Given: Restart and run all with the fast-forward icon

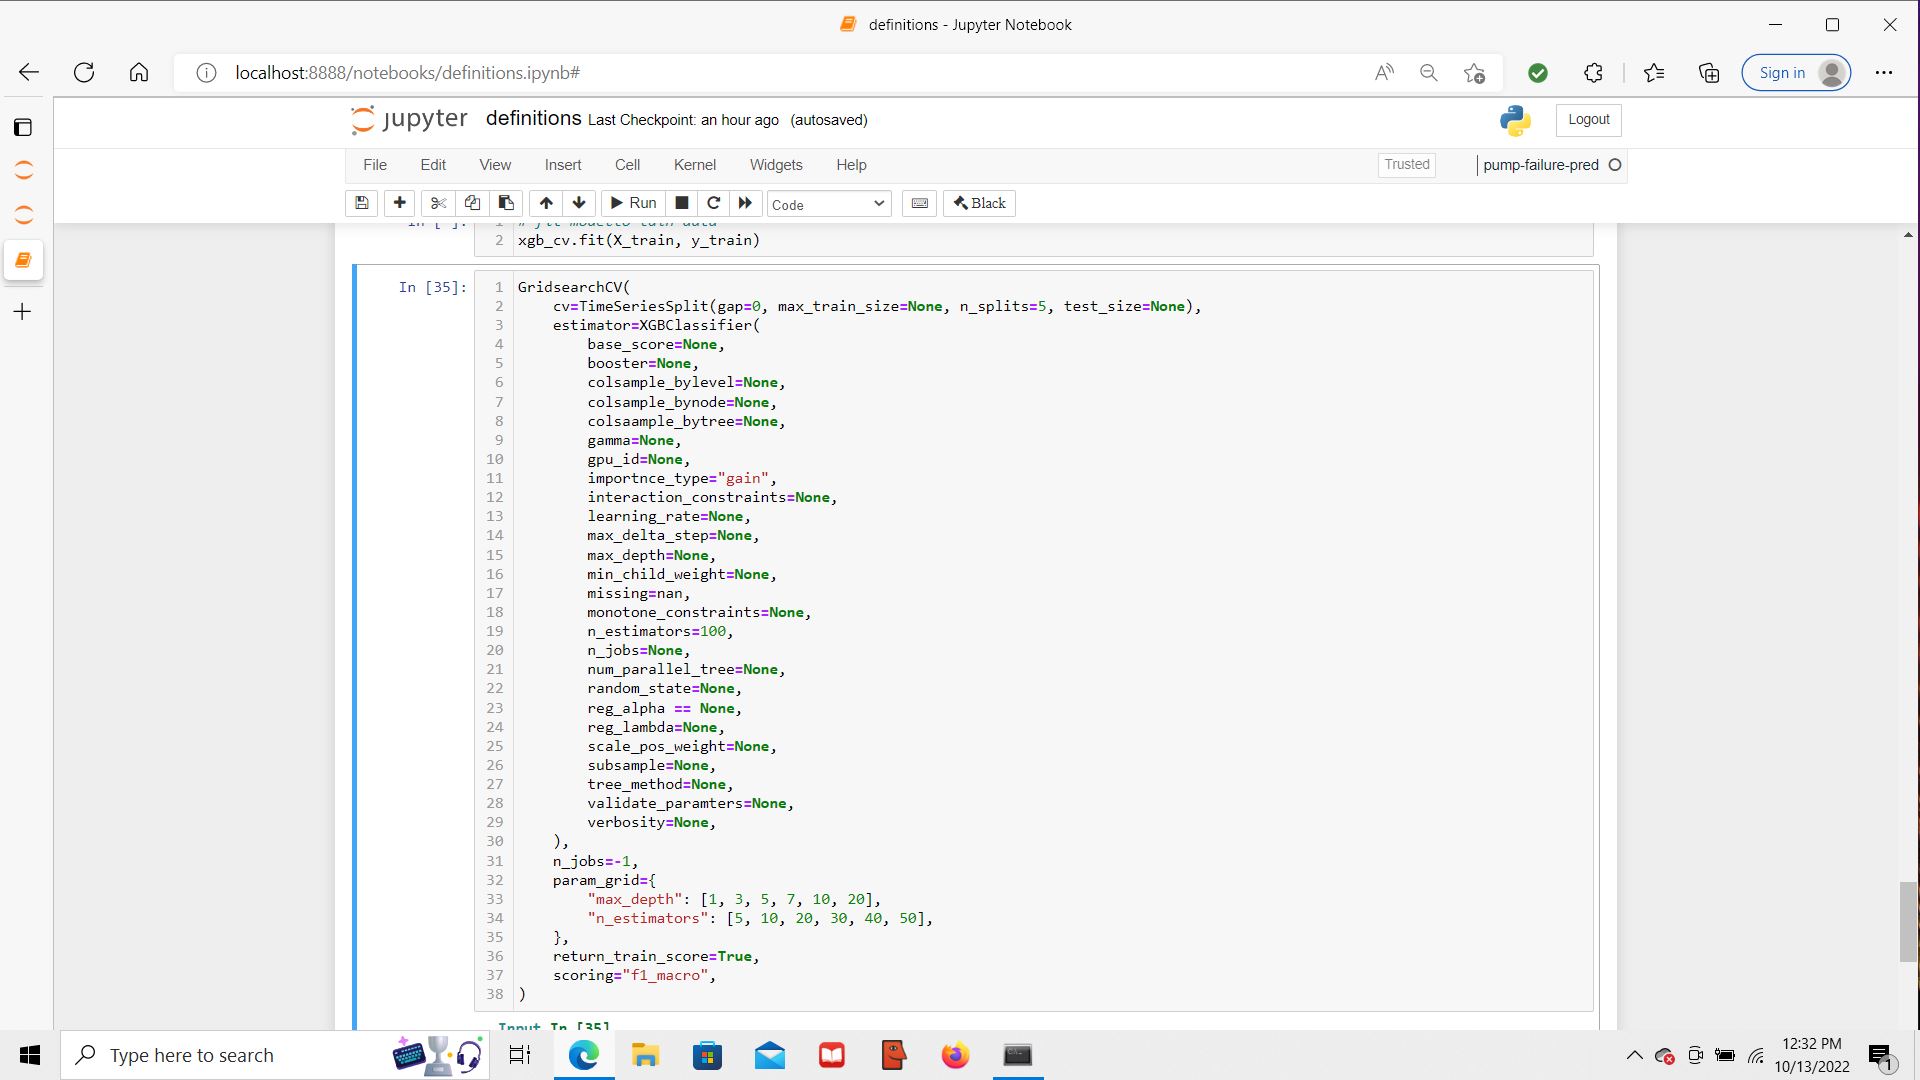Looking at the screenshot, I should (x=745, y=203).
